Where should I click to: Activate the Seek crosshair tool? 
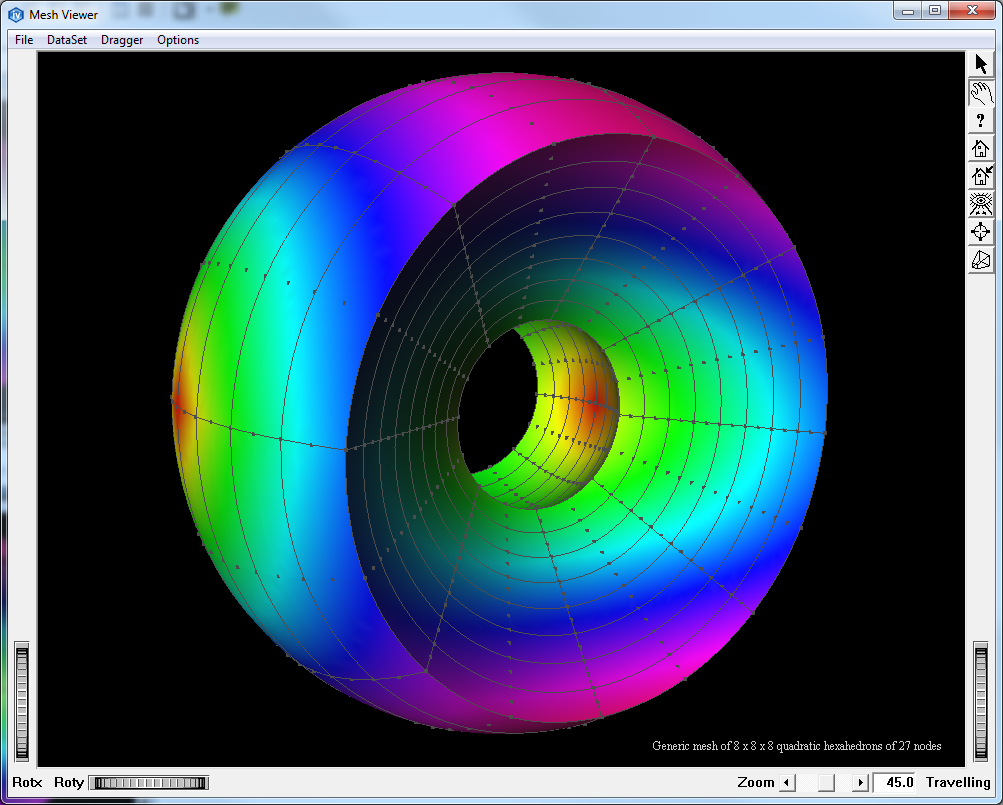[981, 232]
